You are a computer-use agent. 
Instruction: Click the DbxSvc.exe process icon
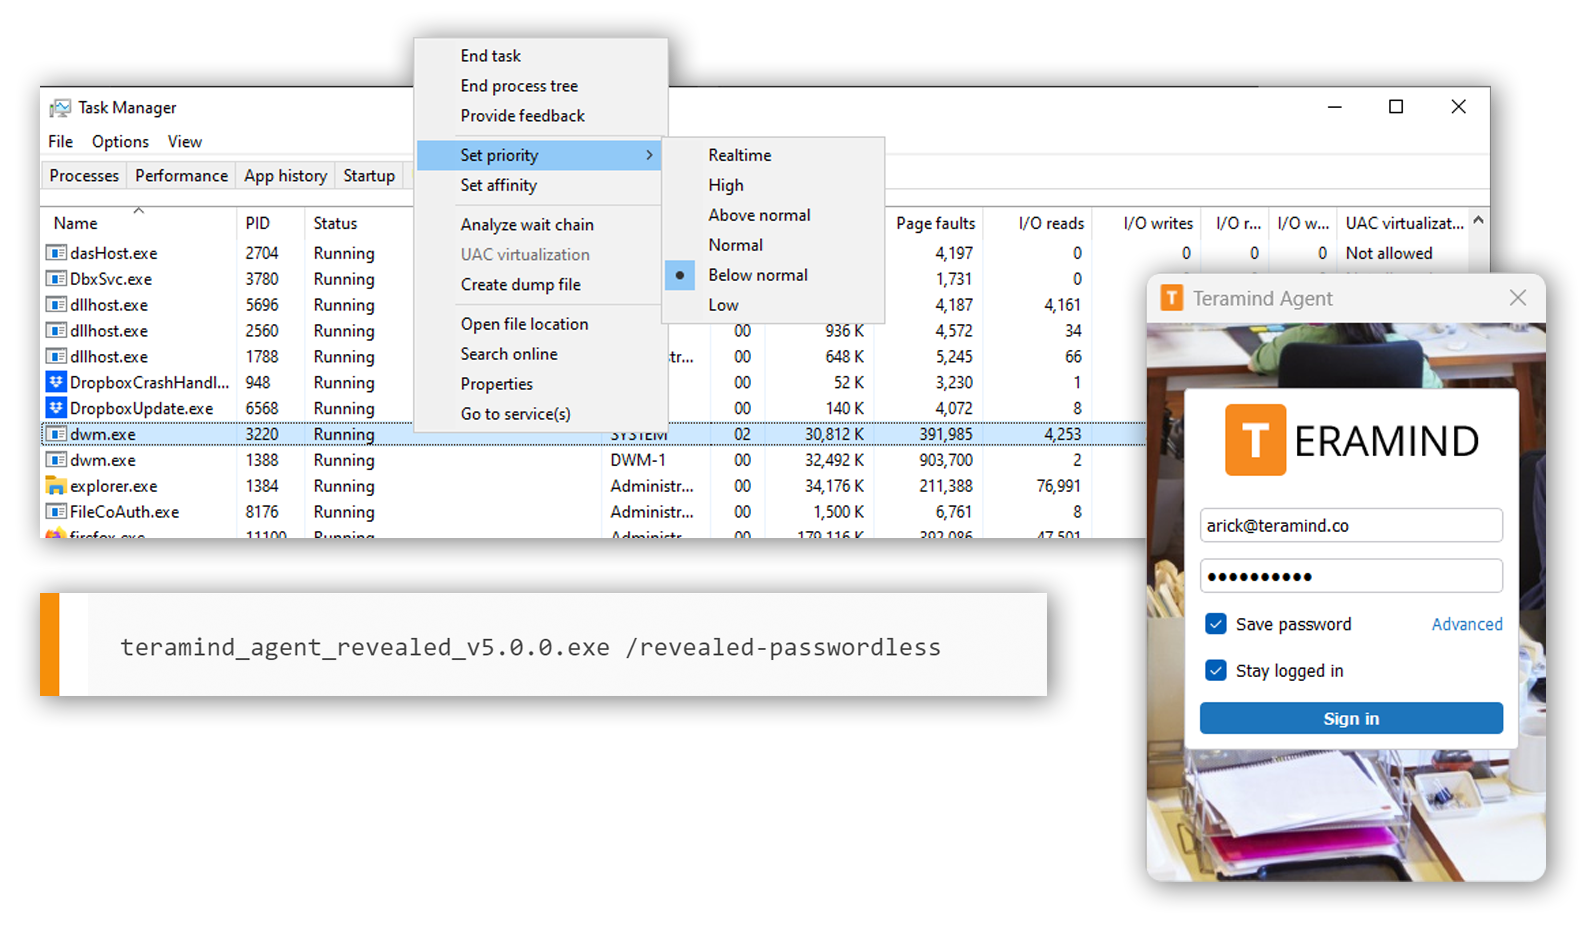56,279
